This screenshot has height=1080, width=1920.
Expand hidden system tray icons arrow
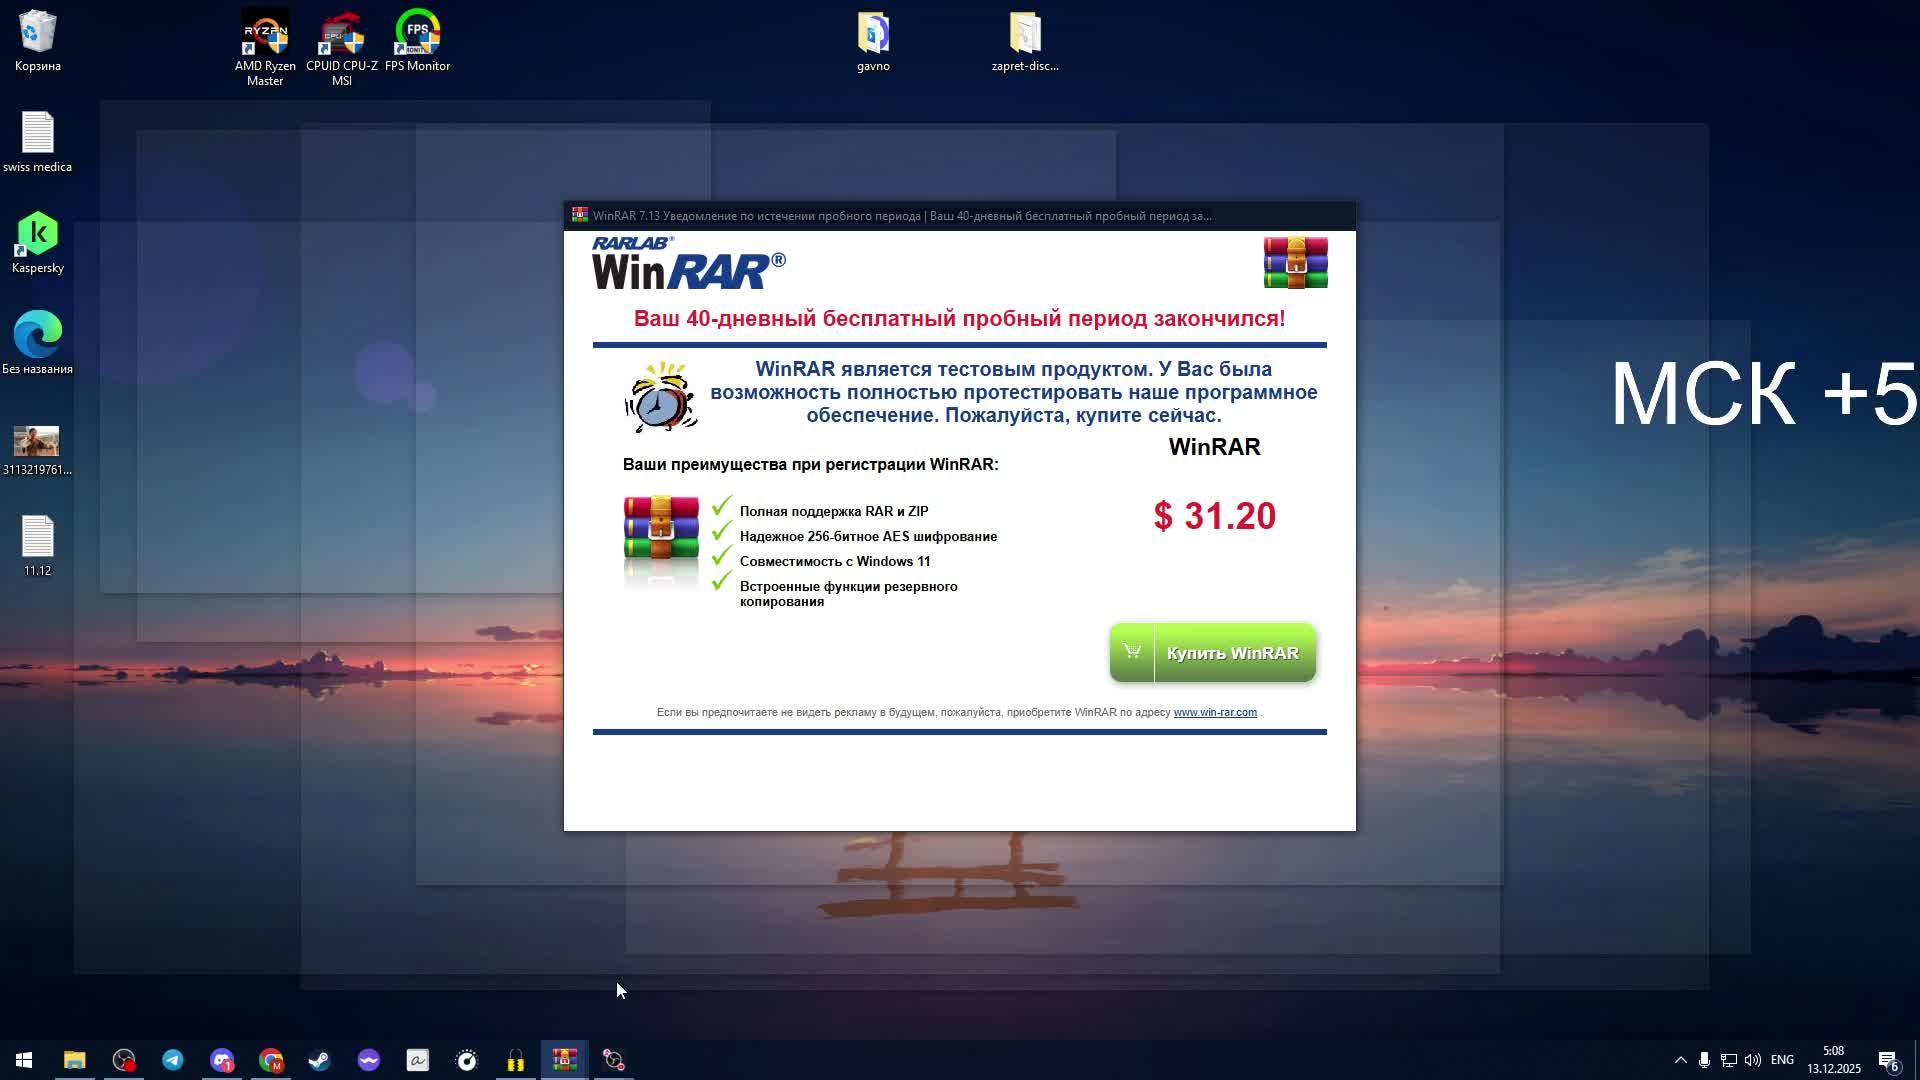tap(1680, 1060)
